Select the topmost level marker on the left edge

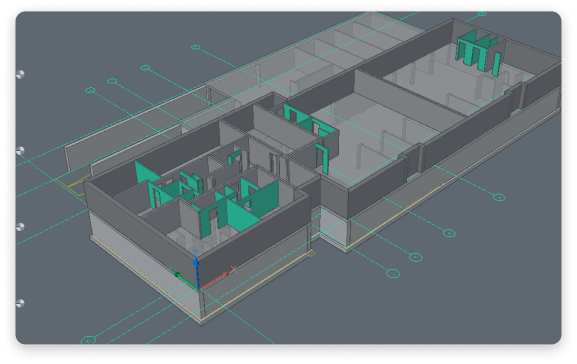[20, 74]
